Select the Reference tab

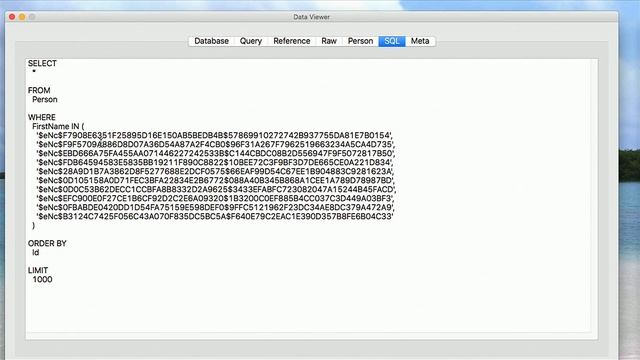click(292, 41)
